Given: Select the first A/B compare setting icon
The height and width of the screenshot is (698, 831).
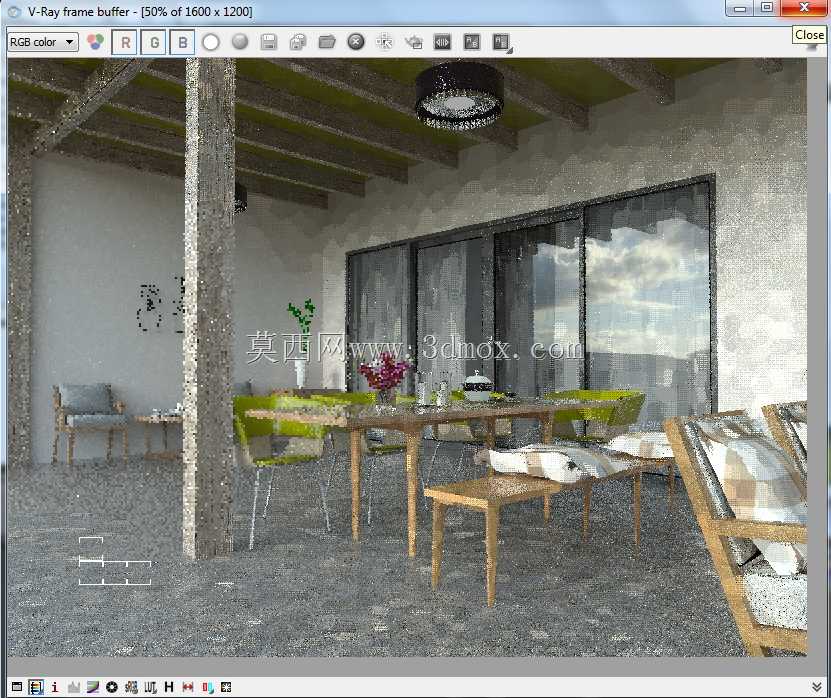Looking at the screenshot, I should tap(472, 42).
